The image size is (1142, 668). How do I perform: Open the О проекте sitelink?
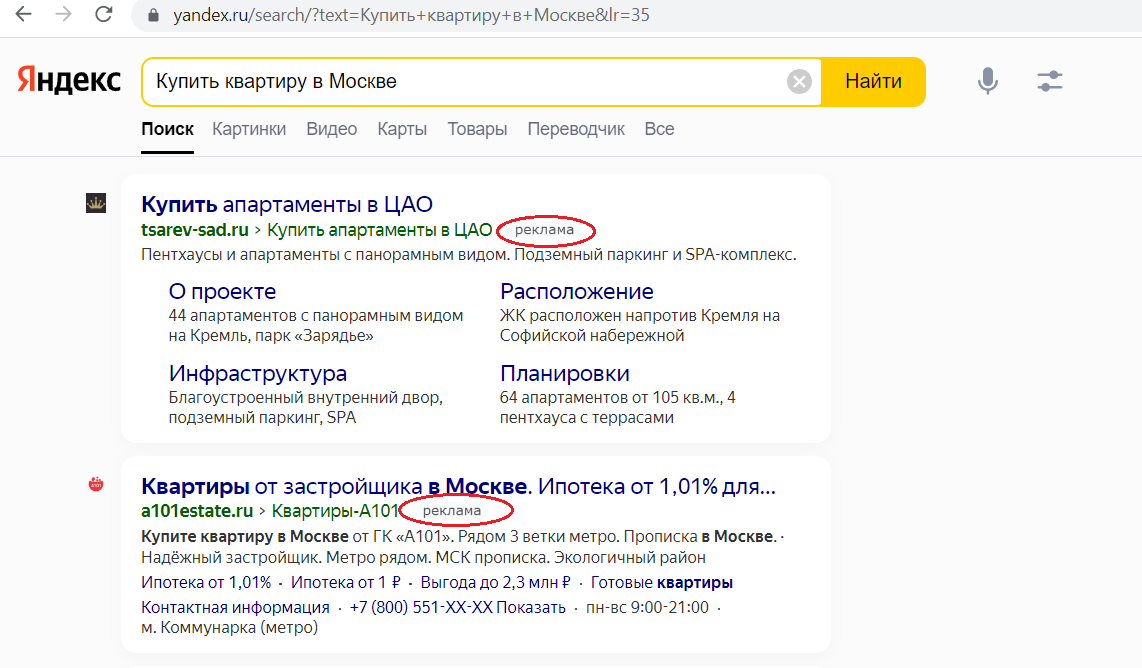tap(222, 291)
